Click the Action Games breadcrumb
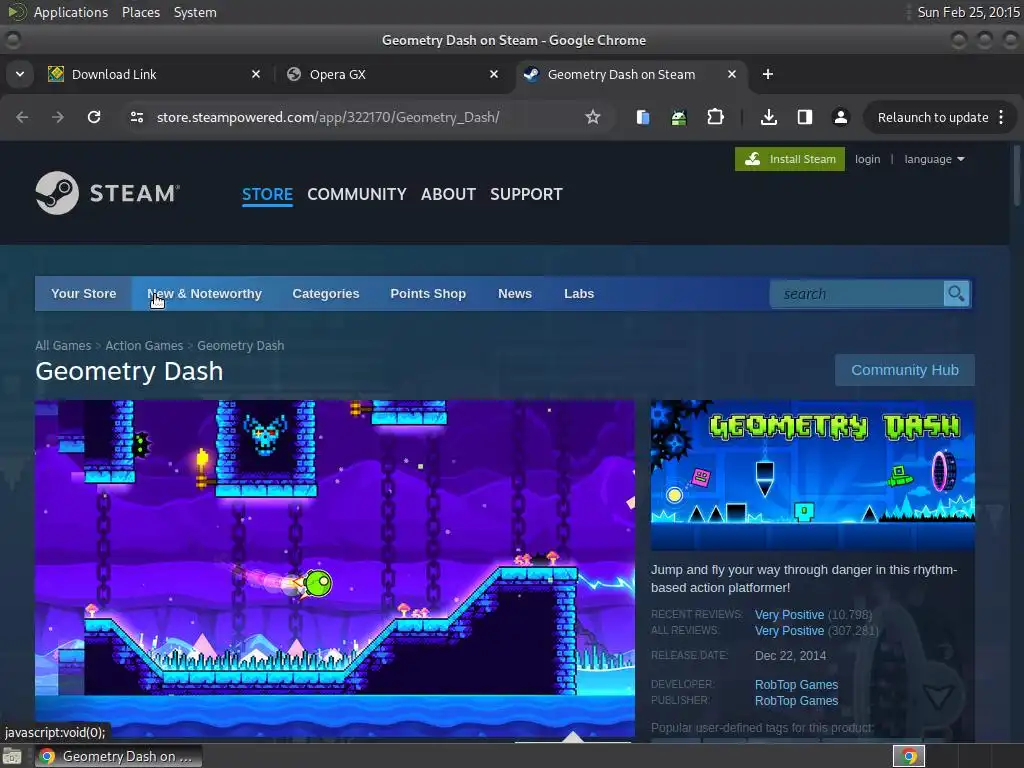This screenshot has height=768, width=1024. coord(144,345)
